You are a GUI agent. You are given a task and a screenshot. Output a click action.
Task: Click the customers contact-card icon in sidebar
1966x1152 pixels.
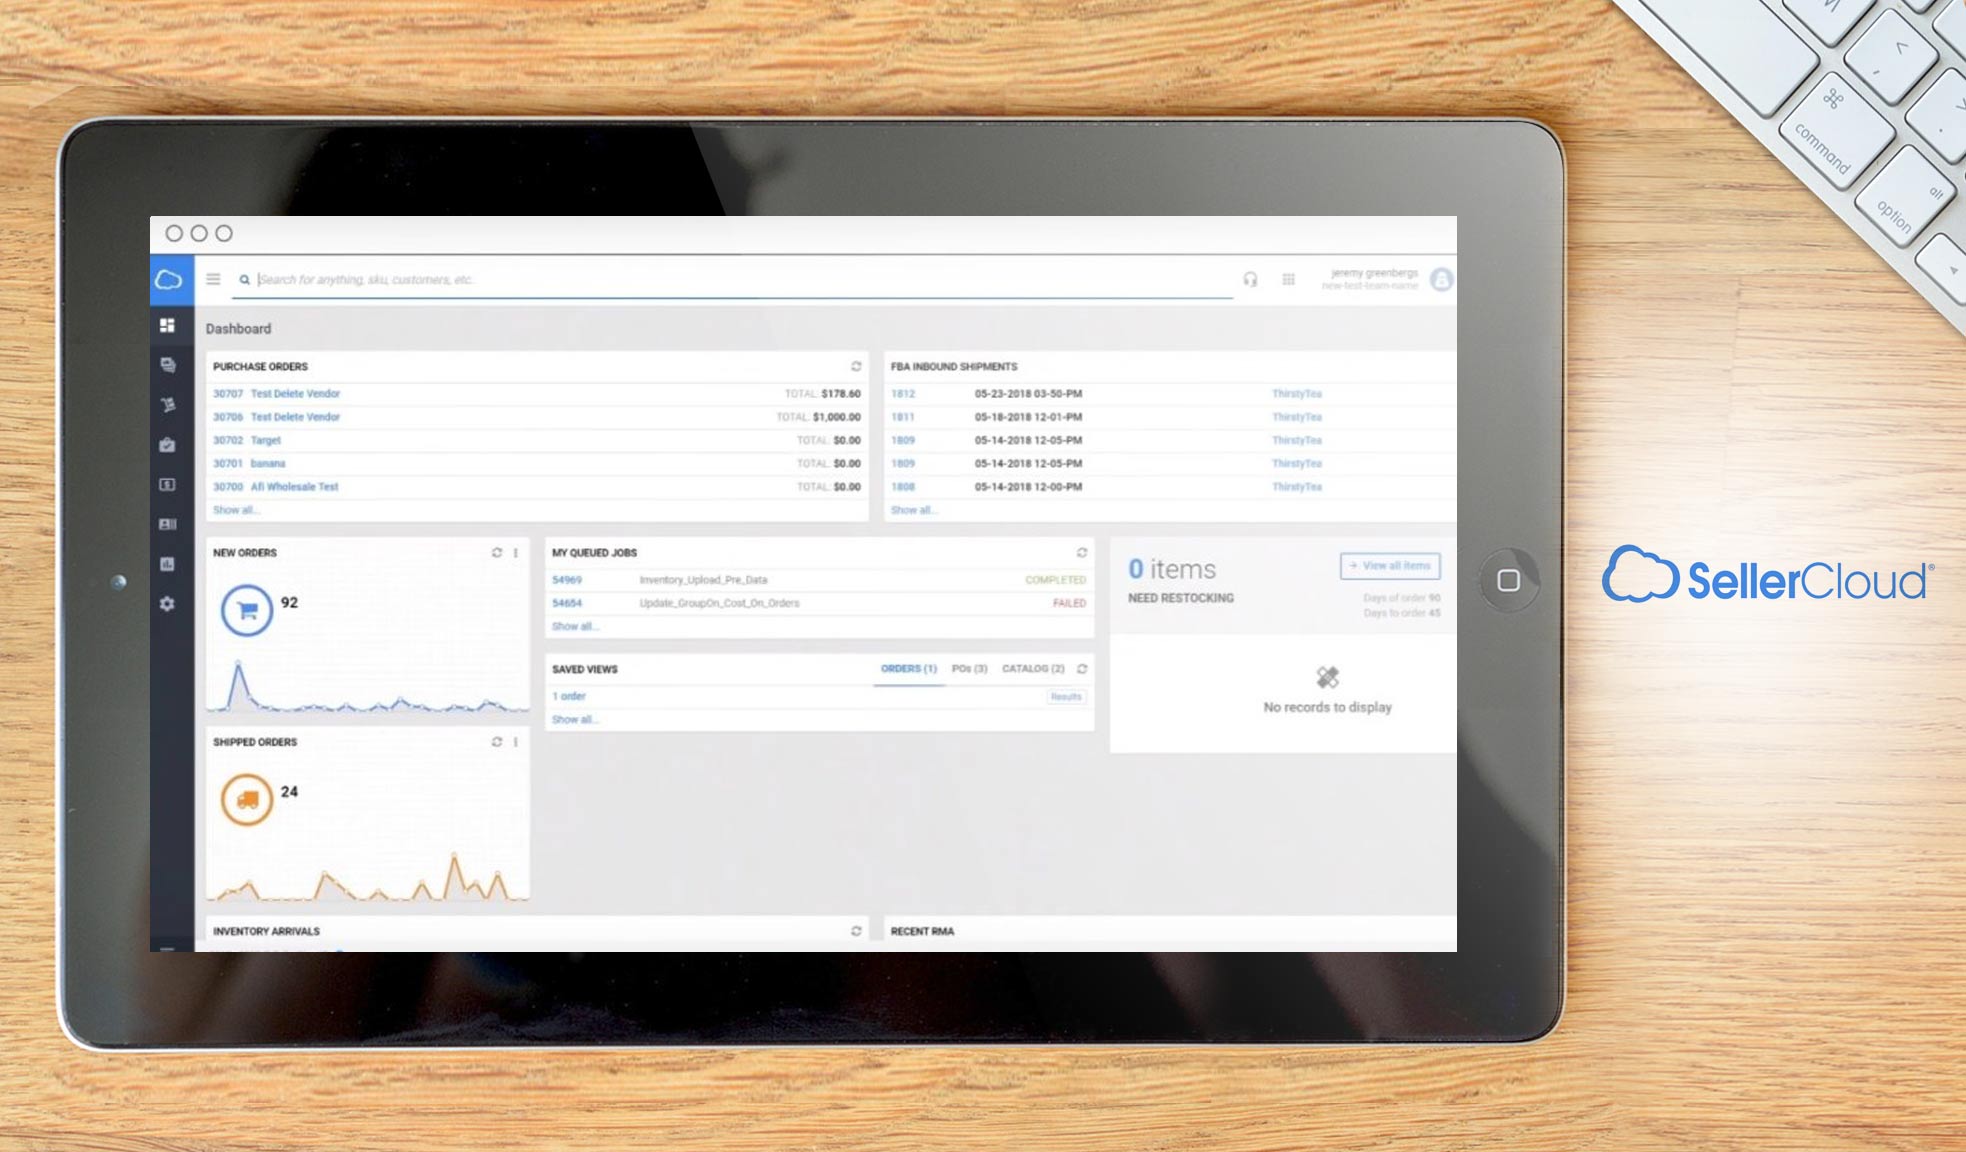coord(170,523)
